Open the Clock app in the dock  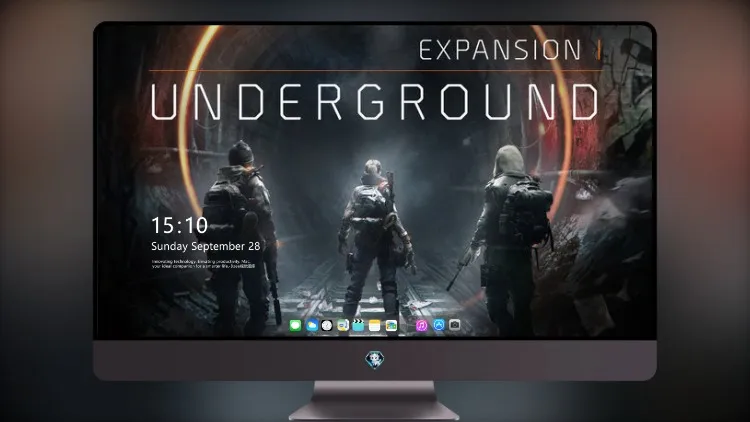click(x=327, y=326)
